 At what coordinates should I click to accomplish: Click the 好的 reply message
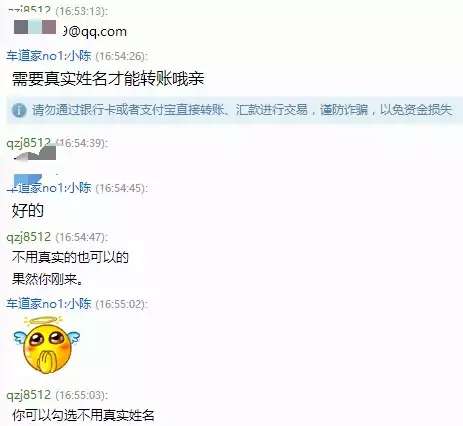pyautogui.click(x=28, y=211)
